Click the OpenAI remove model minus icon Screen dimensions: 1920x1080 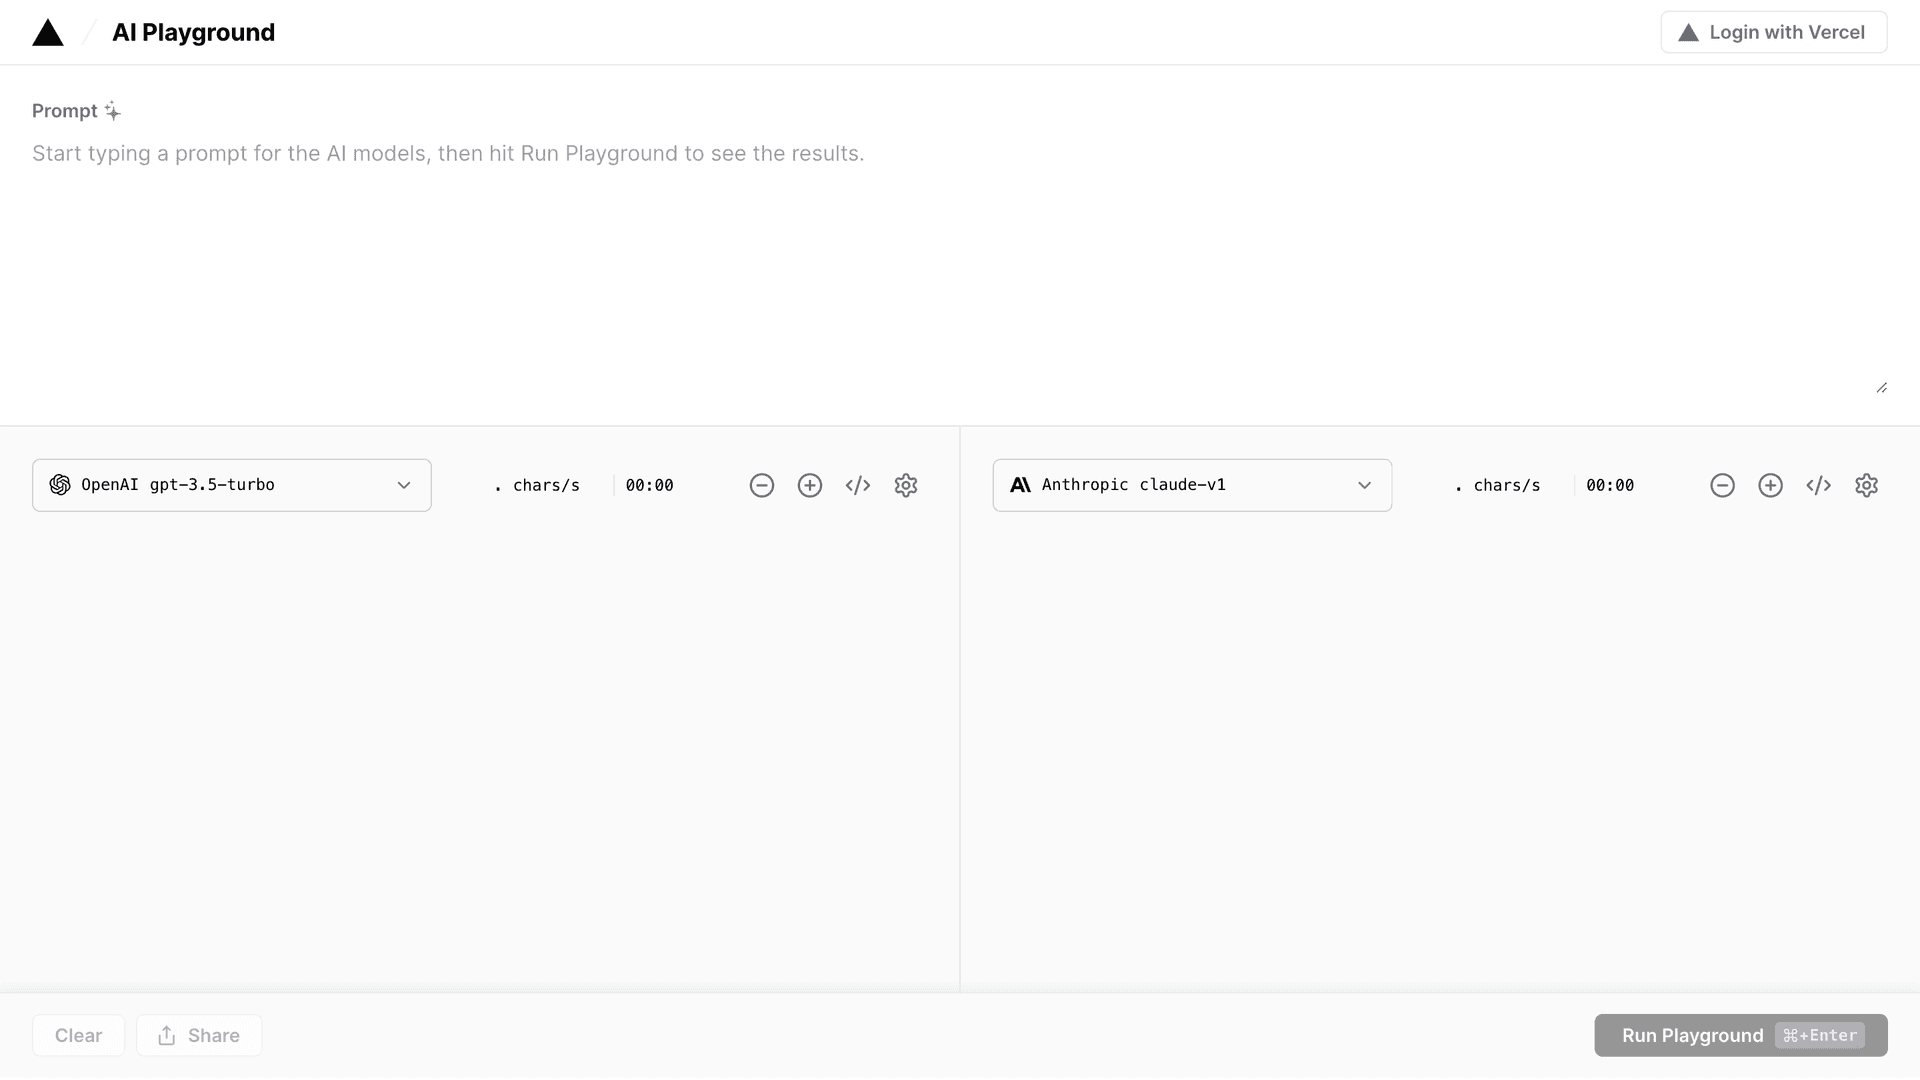click(761, 485)
